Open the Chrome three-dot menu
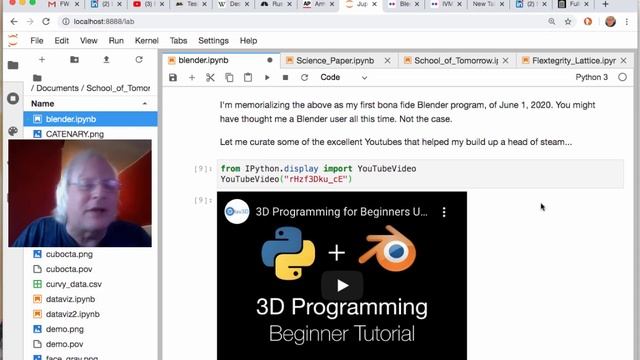This screenshot has width=640, height=360. (x=627, y=22)
